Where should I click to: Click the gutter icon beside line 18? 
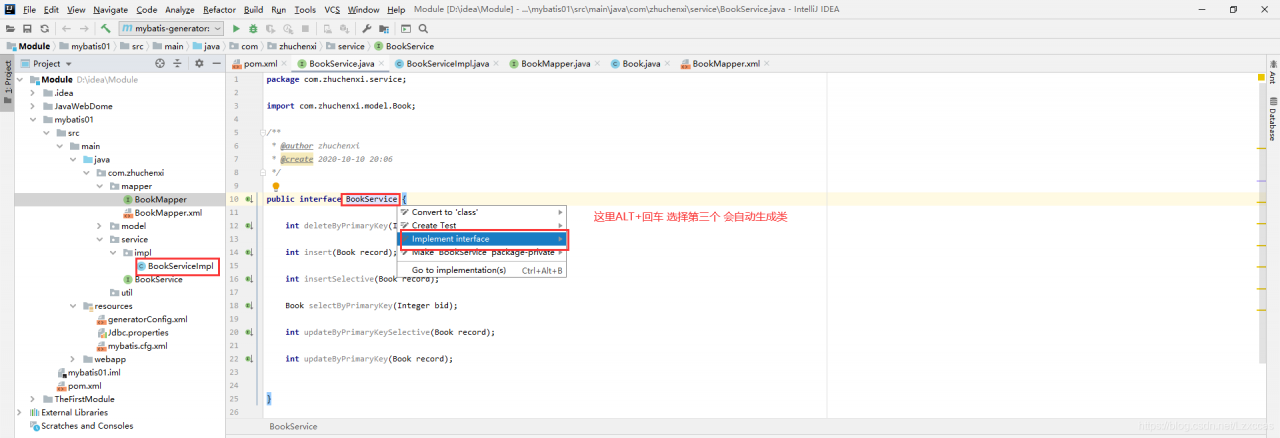249,305
